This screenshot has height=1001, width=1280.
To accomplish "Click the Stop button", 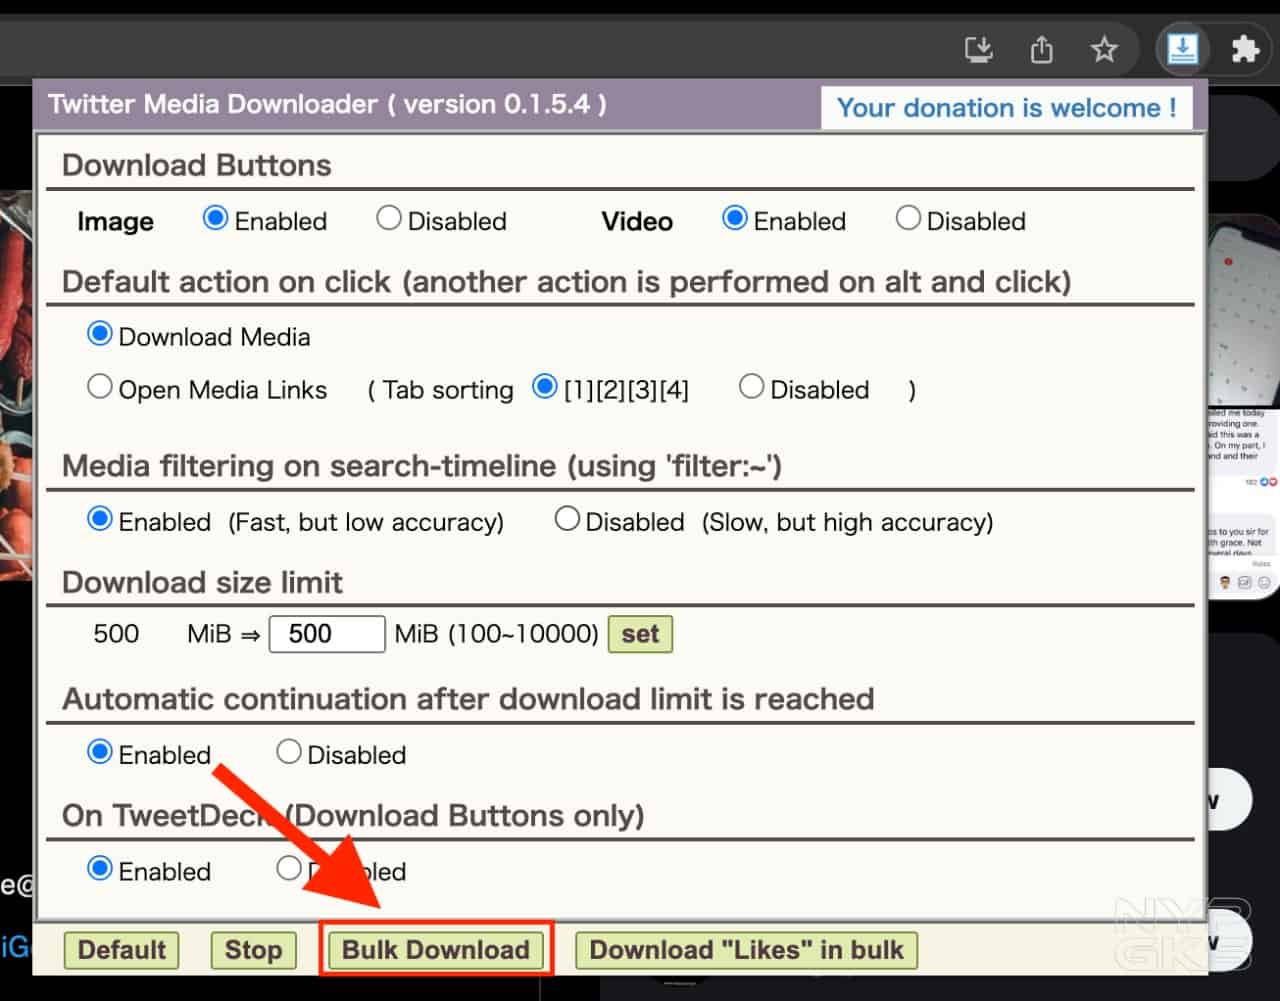I will click(253, 950).
